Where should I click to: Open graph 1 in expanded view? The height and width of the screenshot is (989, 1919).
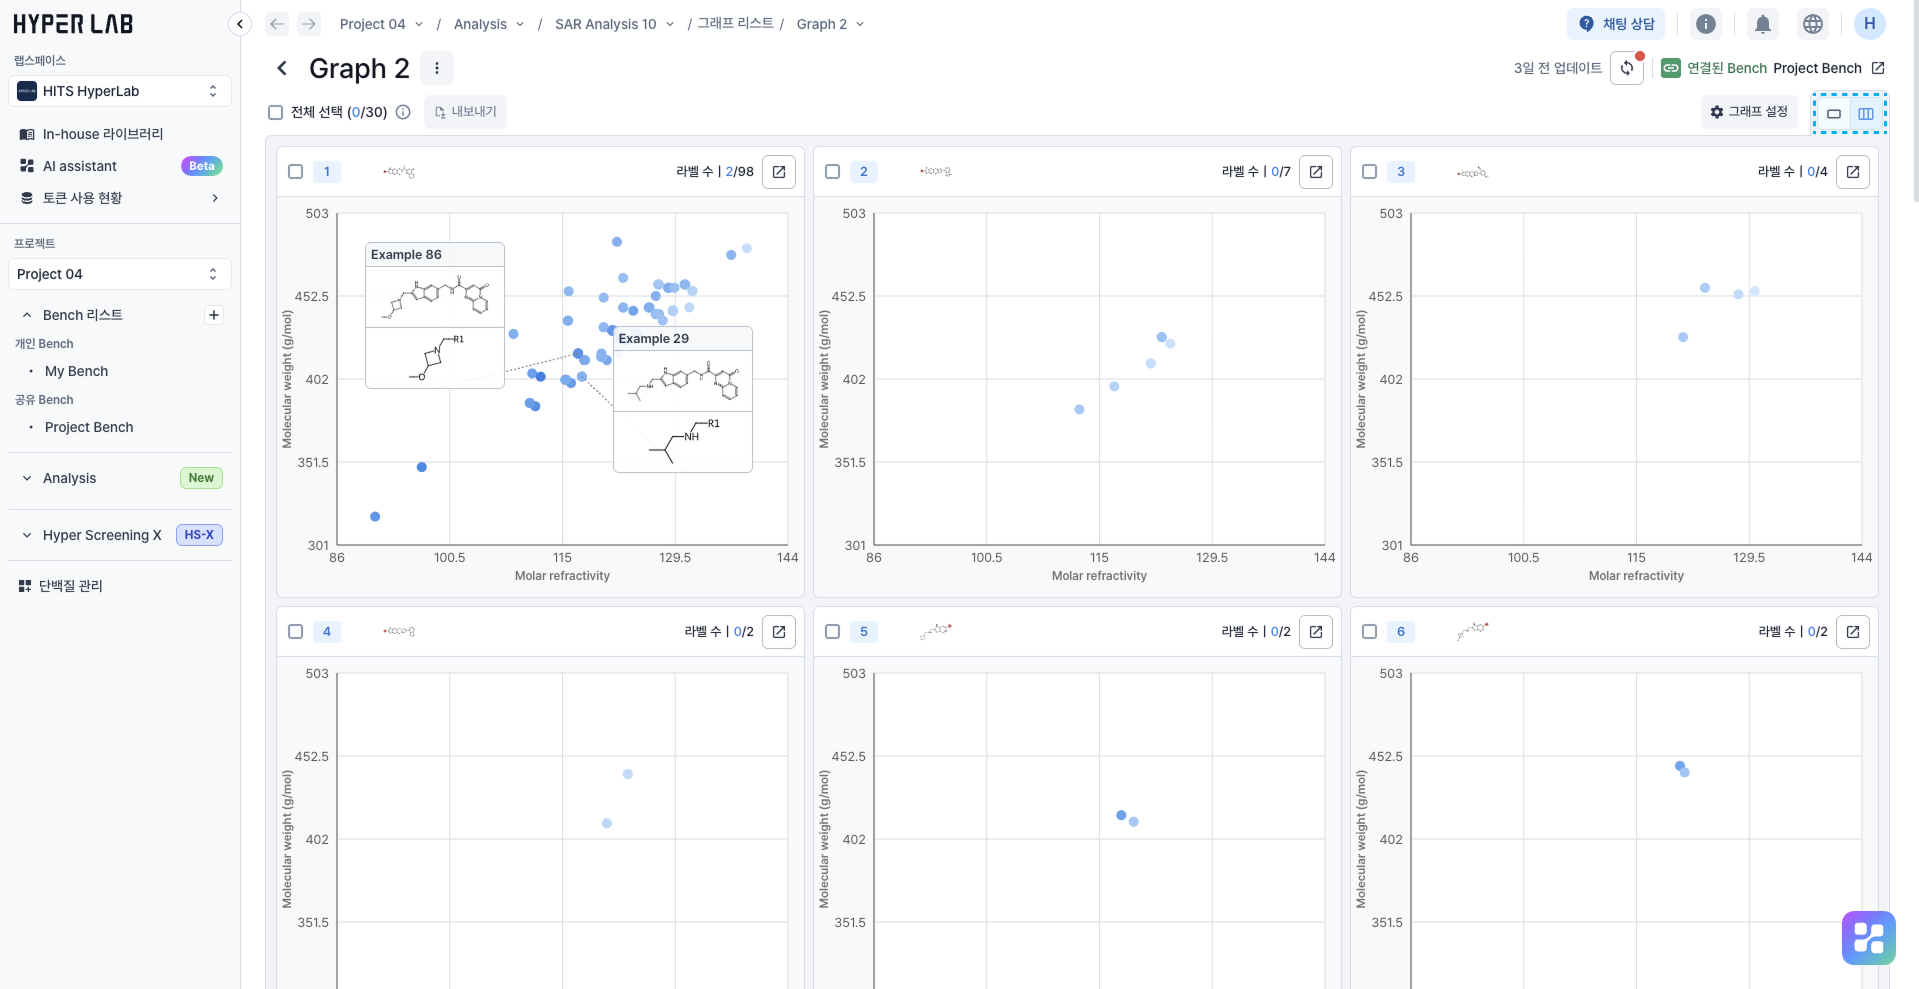point(778,172)
